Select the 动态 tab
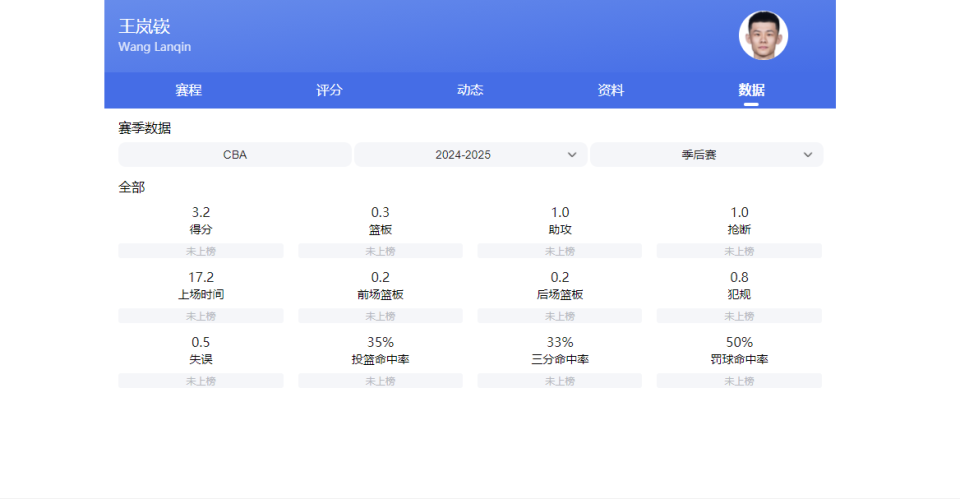The width and height of the screenshot is (960, 499). click(470, 90)
